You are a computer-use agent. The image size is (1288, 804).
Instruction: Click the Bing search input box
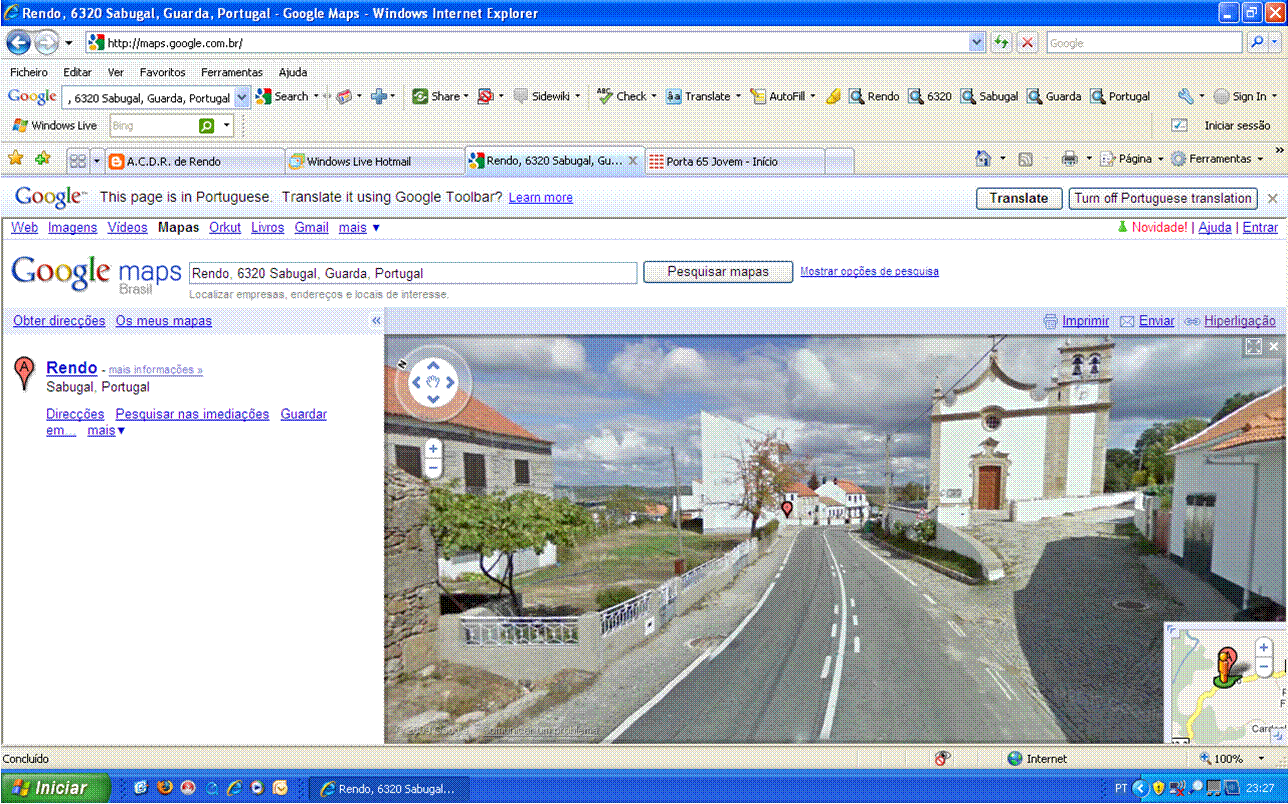point(152,126)
